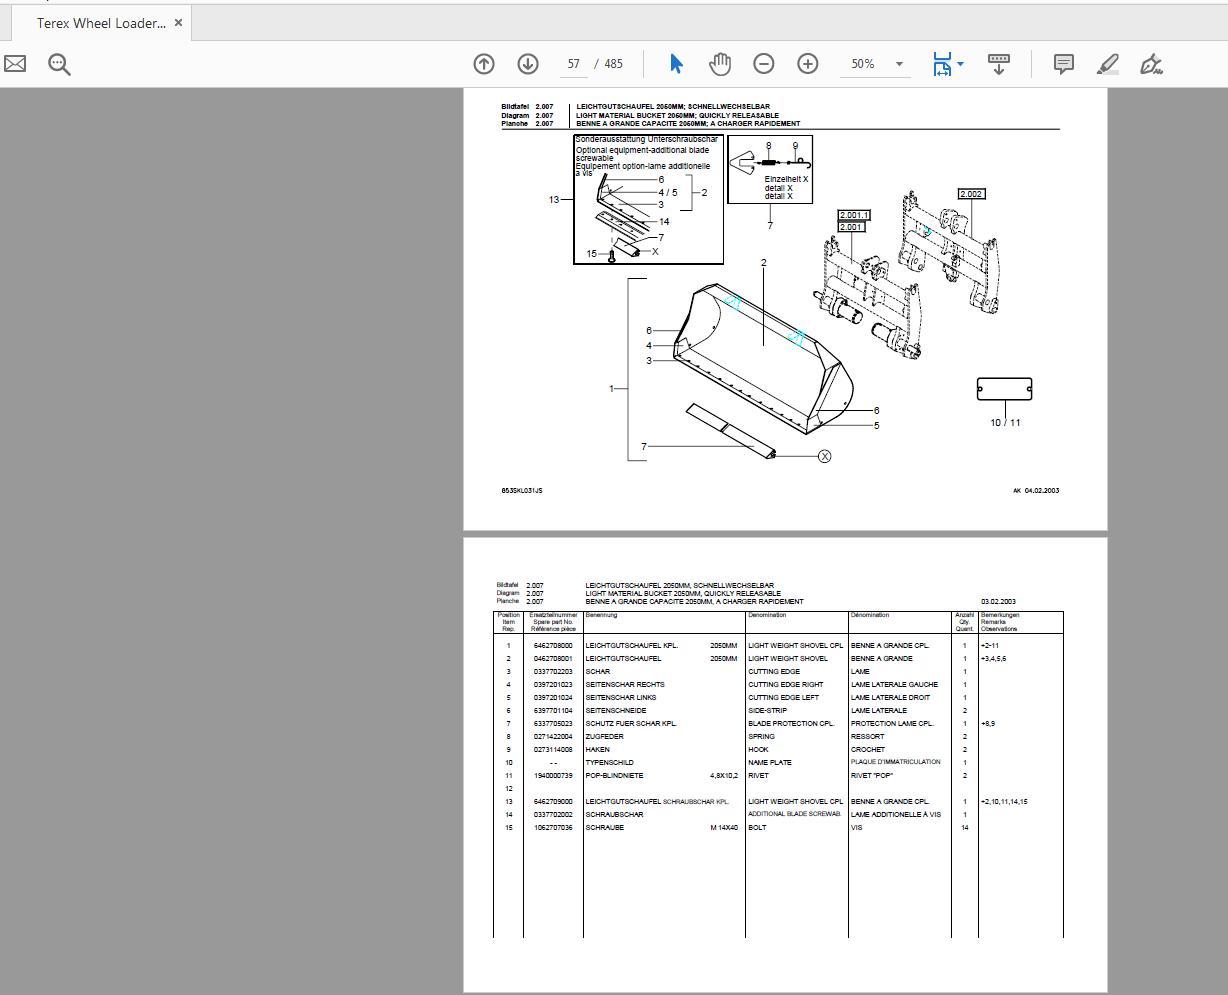
Task: Click SEITENSCHAR LINKS row text
Action: pos(621,698)
